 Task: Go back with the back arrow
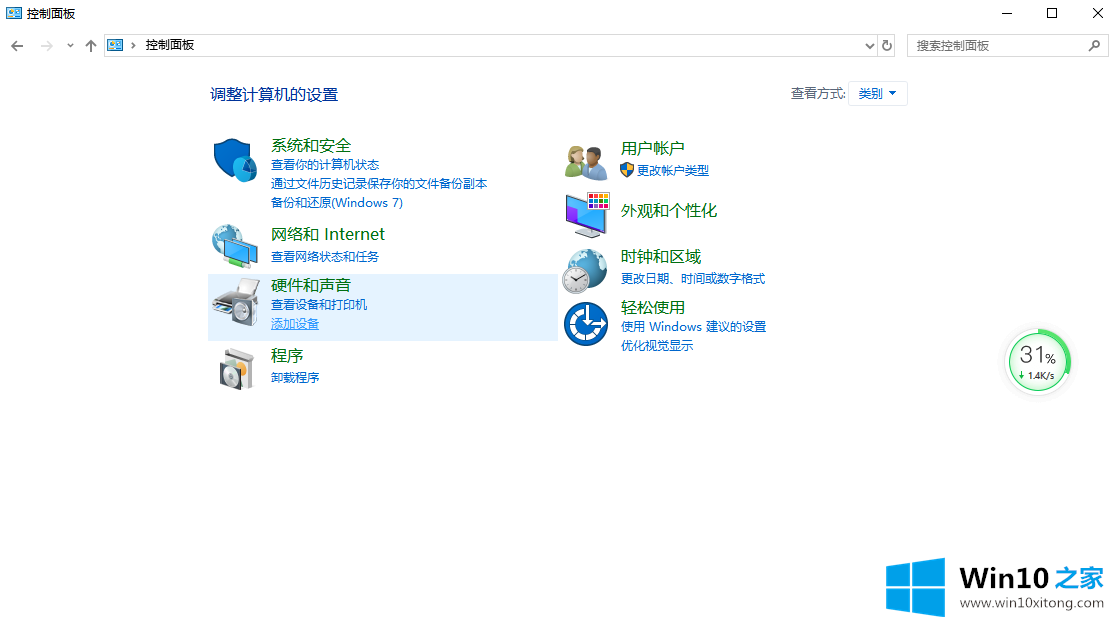17,46
